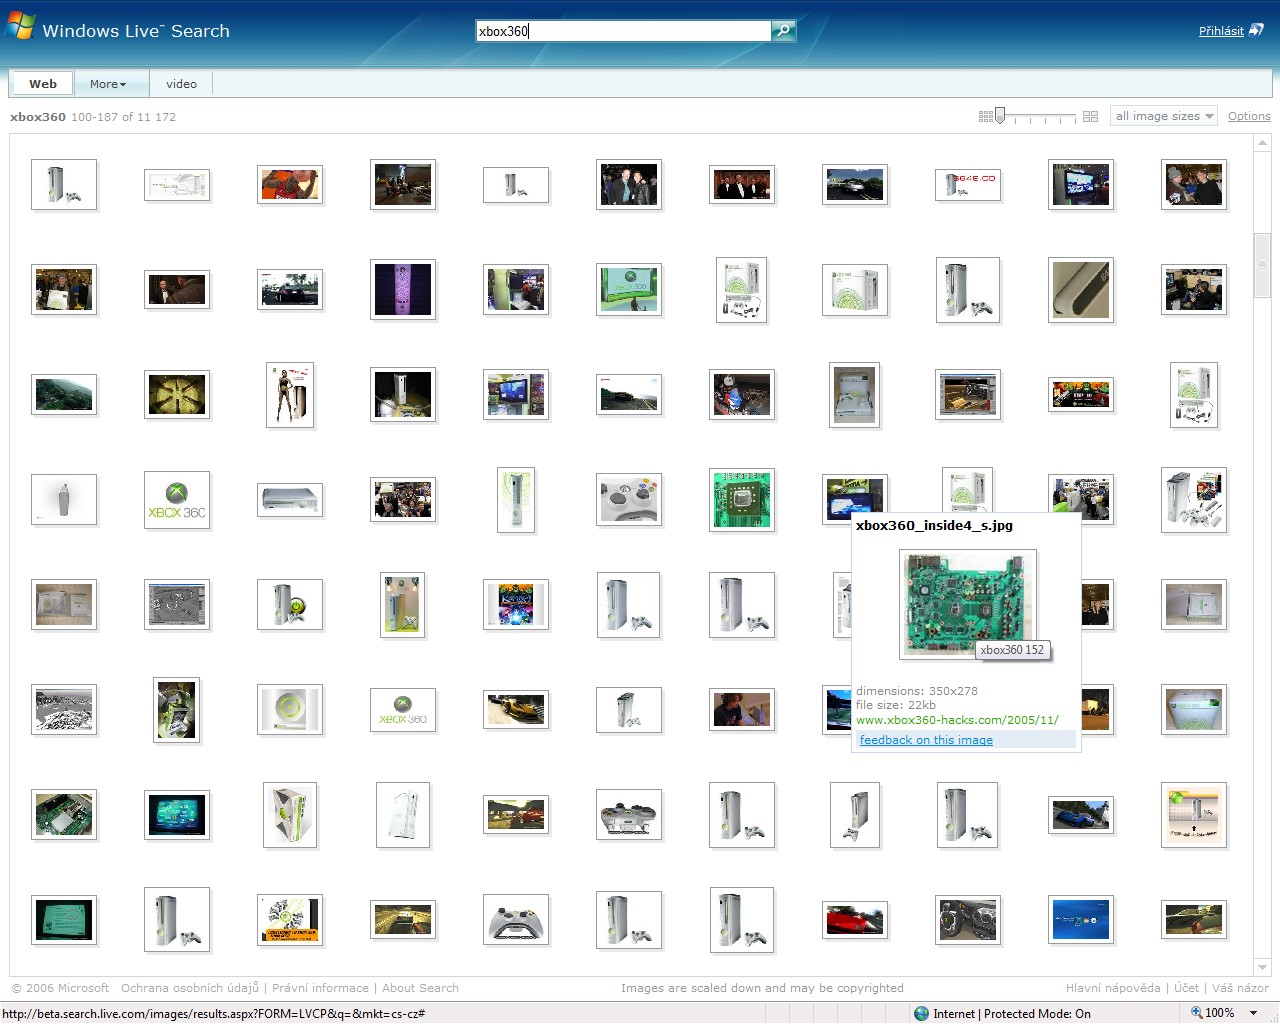Click the Internet zone globe icon
The height and width of the screenshot is (1024, 1280).
(922, 1013)
